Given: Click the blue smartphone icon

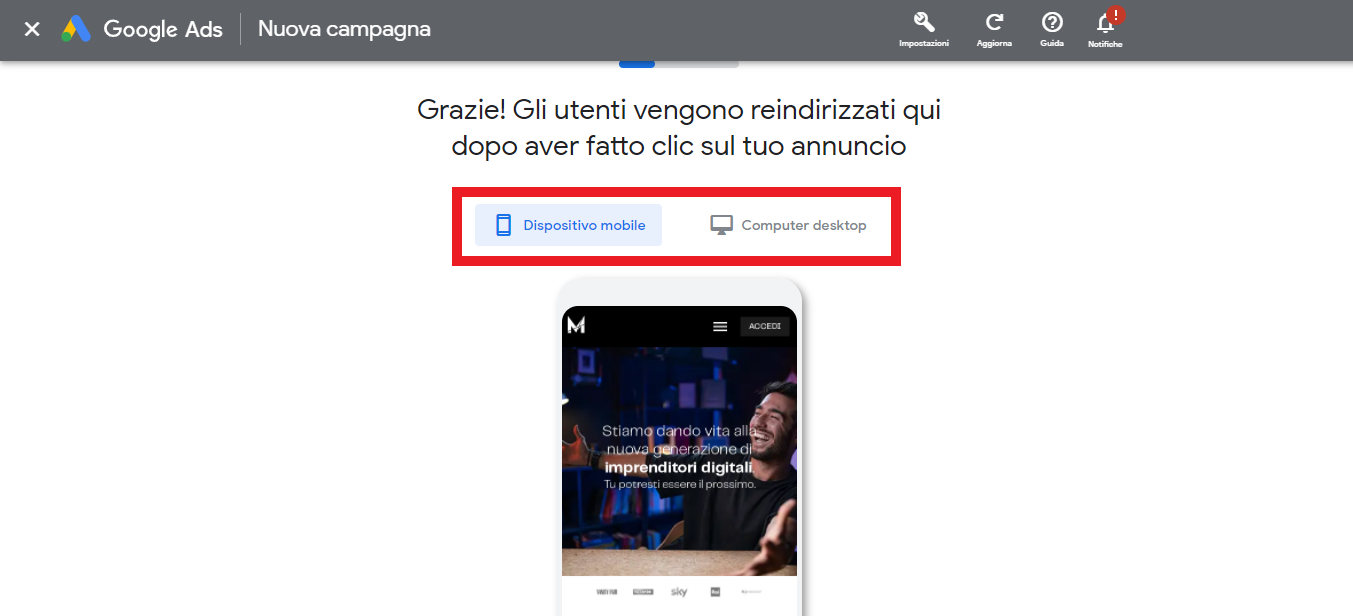Looking at the screenshot, I should [x=504, y=225].
